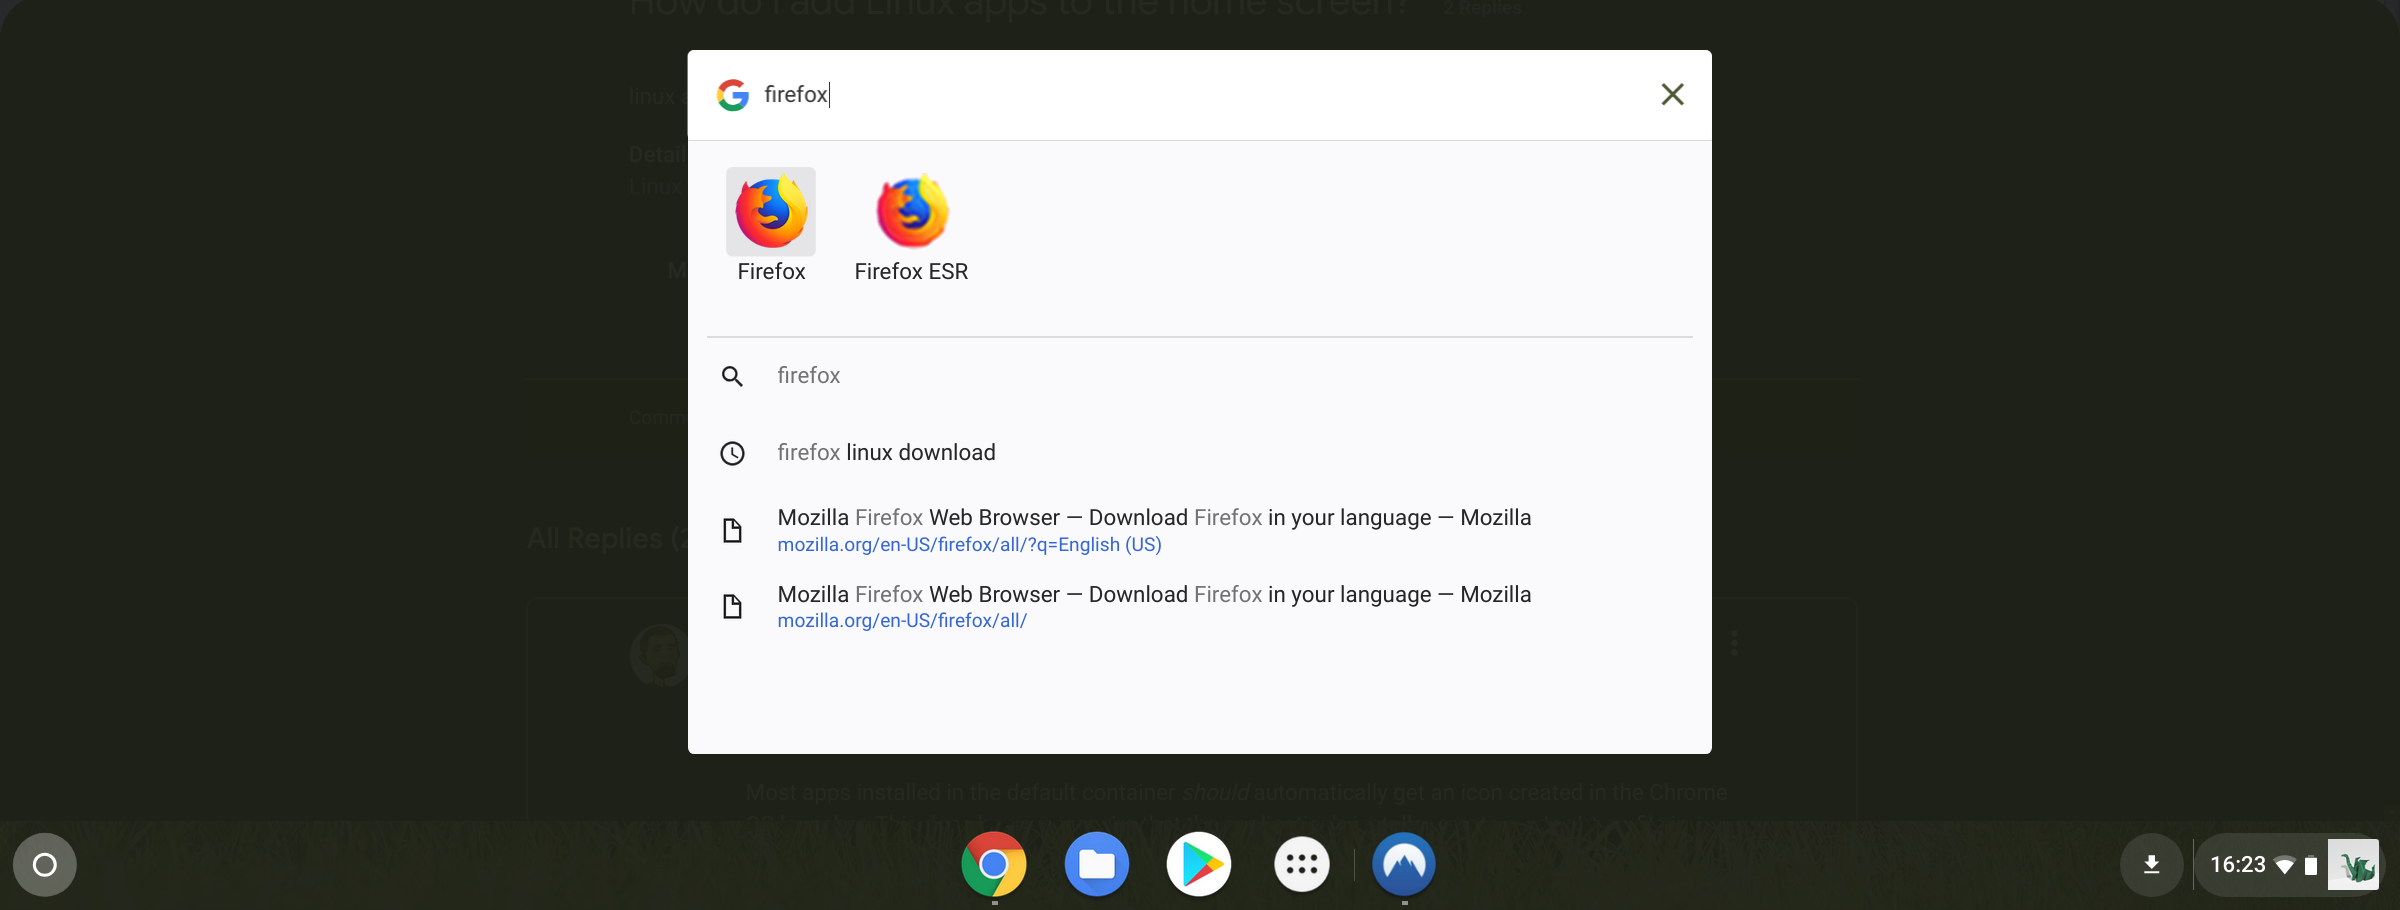Viewport: 2400px width, 910px height.
Task: Click the page icon beside the first Mozilla result
Action: 733,529
